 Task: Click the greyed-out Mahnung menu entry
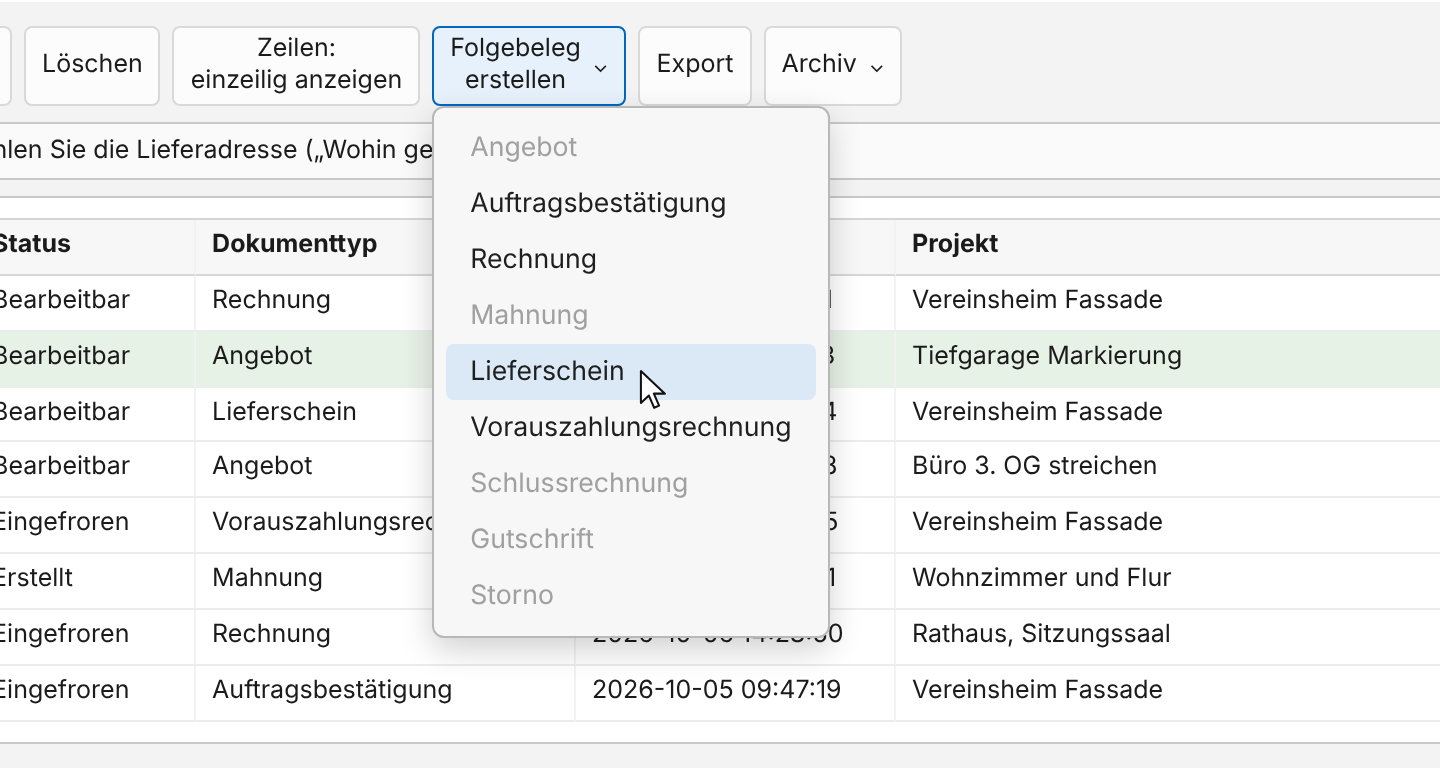pos(631,315)
